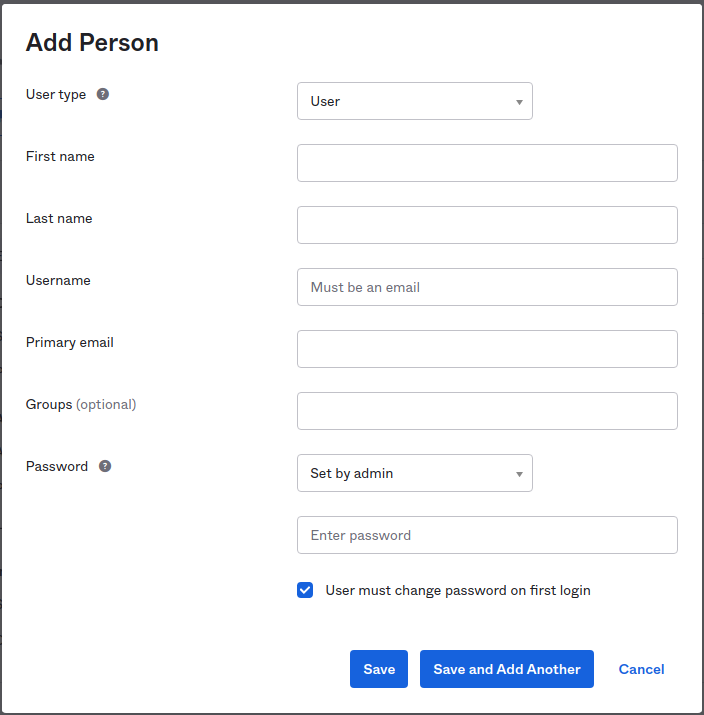The image size is (704, 715).
Task: Click the User type help icon
Action: [x=103, y=94]
